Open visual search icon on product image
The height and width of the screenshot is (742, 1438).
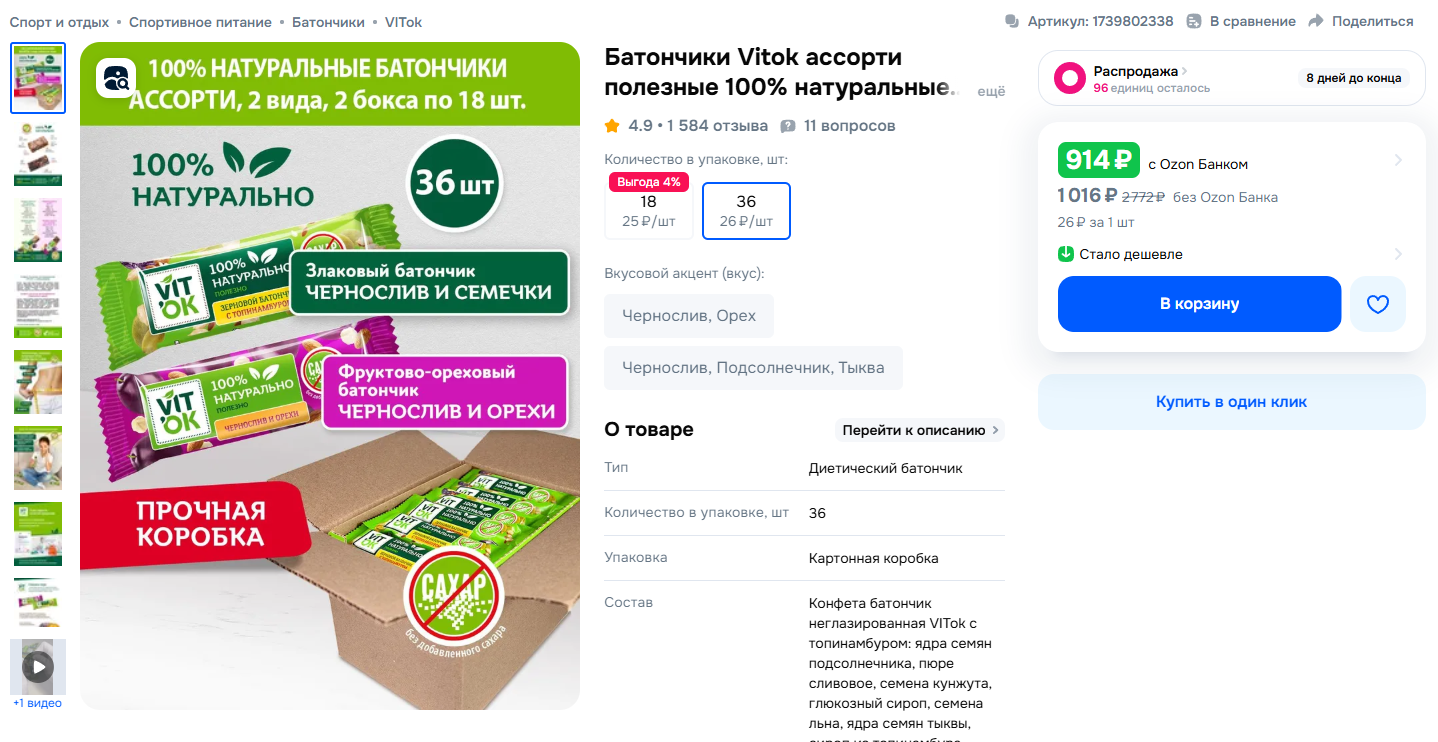(x=116, y=78)
